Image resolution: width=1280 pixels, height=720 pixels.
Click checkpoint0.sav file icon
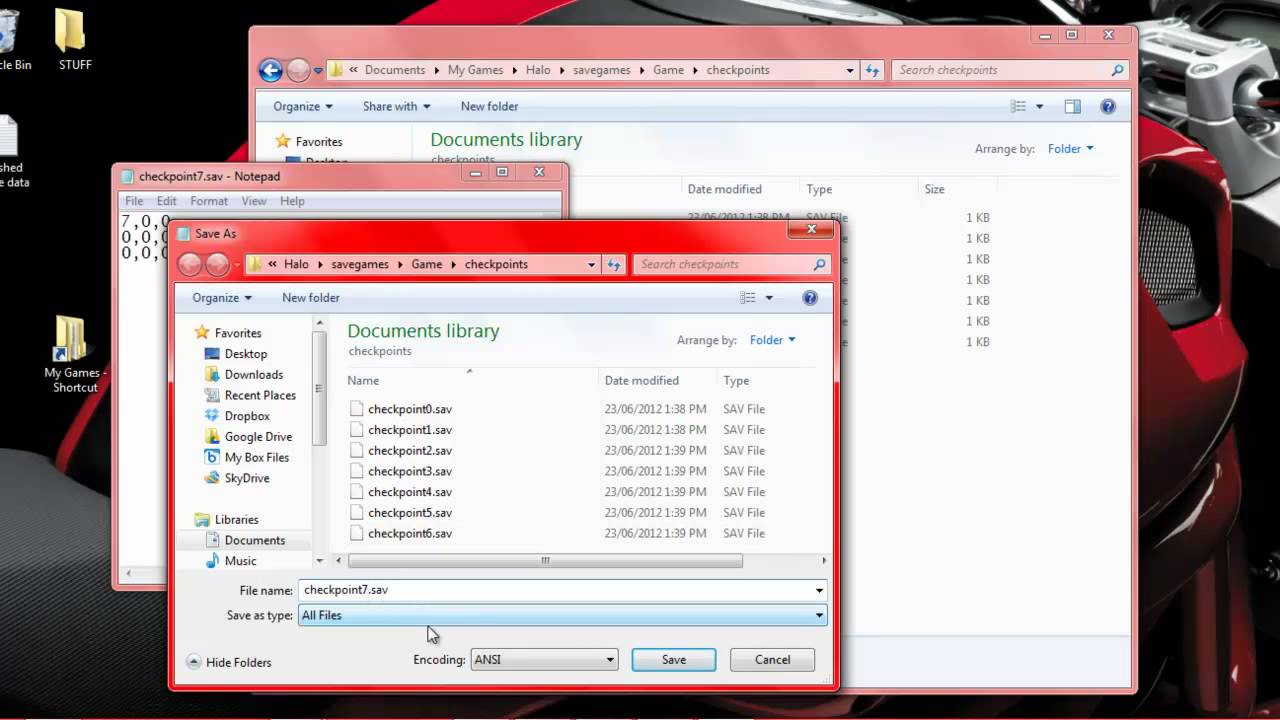pyautogui.click(x=357, y=409)
